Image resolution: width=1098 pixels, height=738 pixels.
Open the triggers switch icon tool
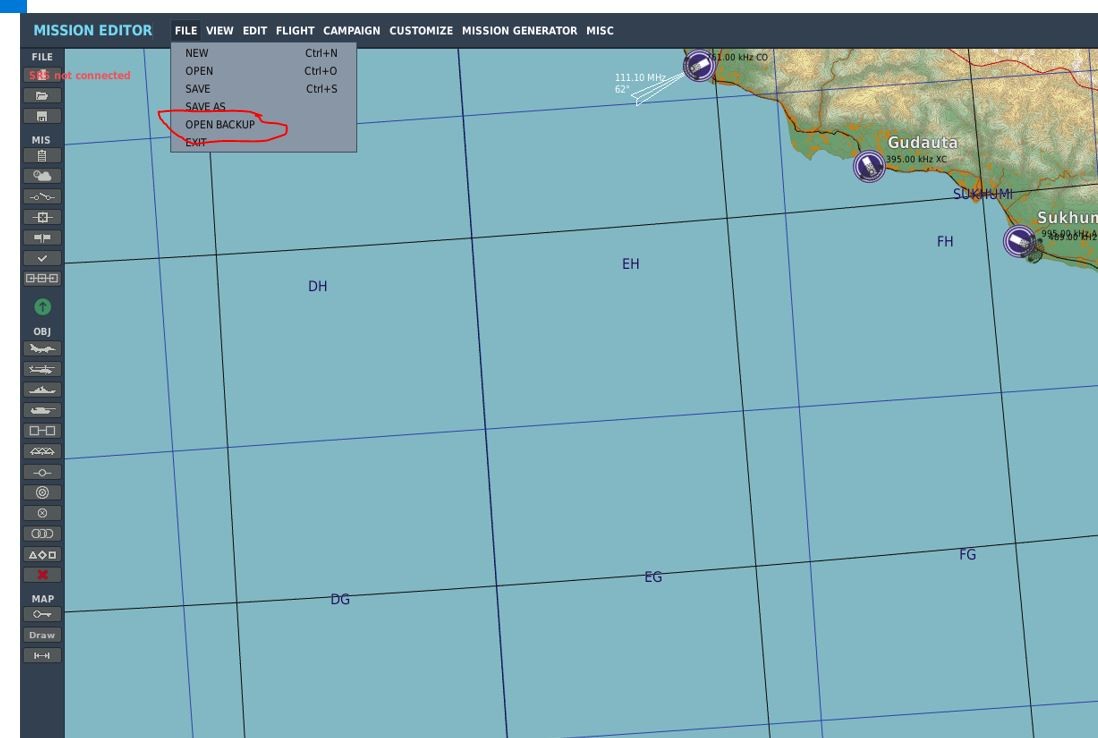click(x=42, y=197)
